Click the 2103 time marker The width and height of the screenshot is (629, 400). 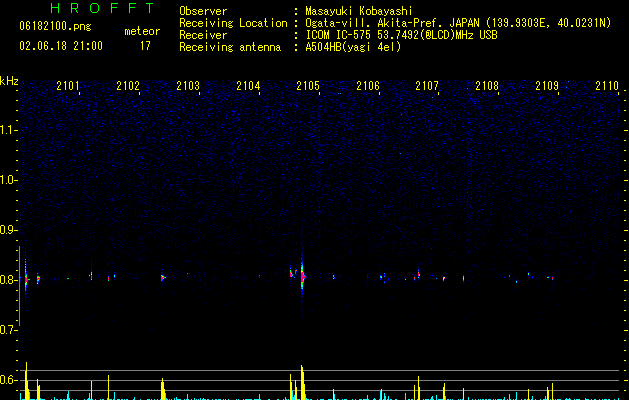coord(188,86)
